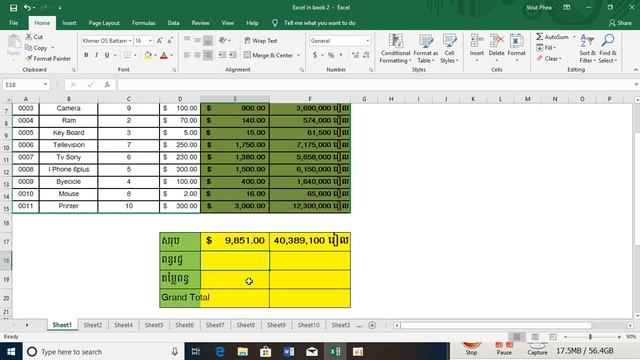Open the Merge & Center dropdown arrow

(x=299, y=55)
